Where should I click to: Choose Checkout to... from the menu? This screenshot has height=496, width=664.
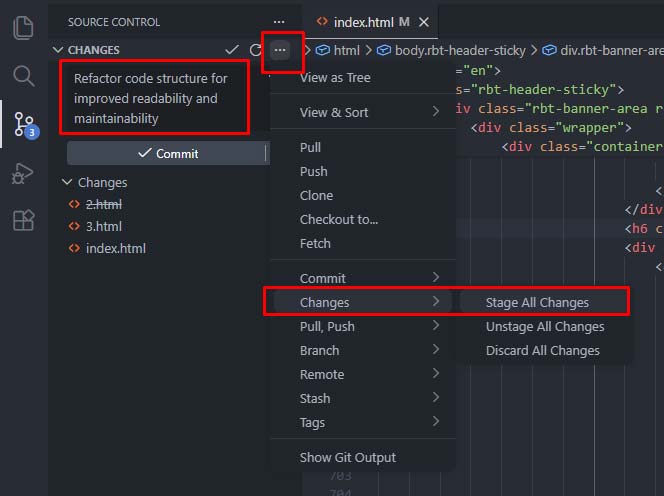tap(363, 219)
